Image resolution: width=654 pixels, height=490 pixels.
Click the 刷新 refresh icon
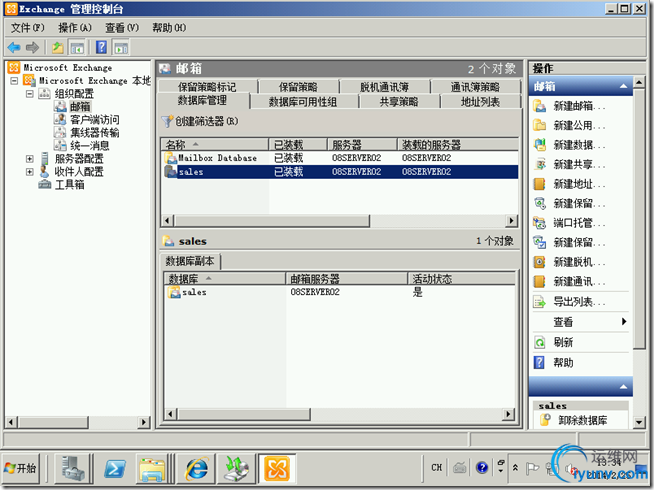[540, 342]
